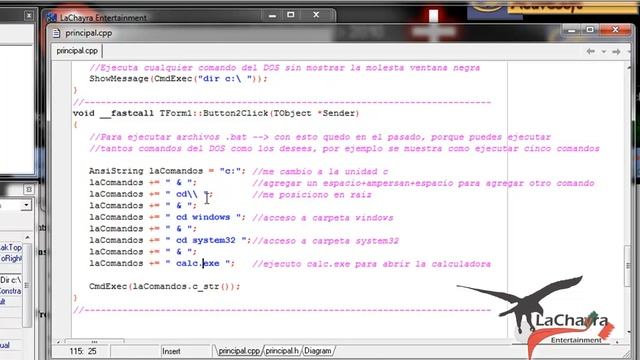Viewport: 640px width, 360px height.
Task: Select the 'Constra' row in the left panel
Action: tap(11, 291)
